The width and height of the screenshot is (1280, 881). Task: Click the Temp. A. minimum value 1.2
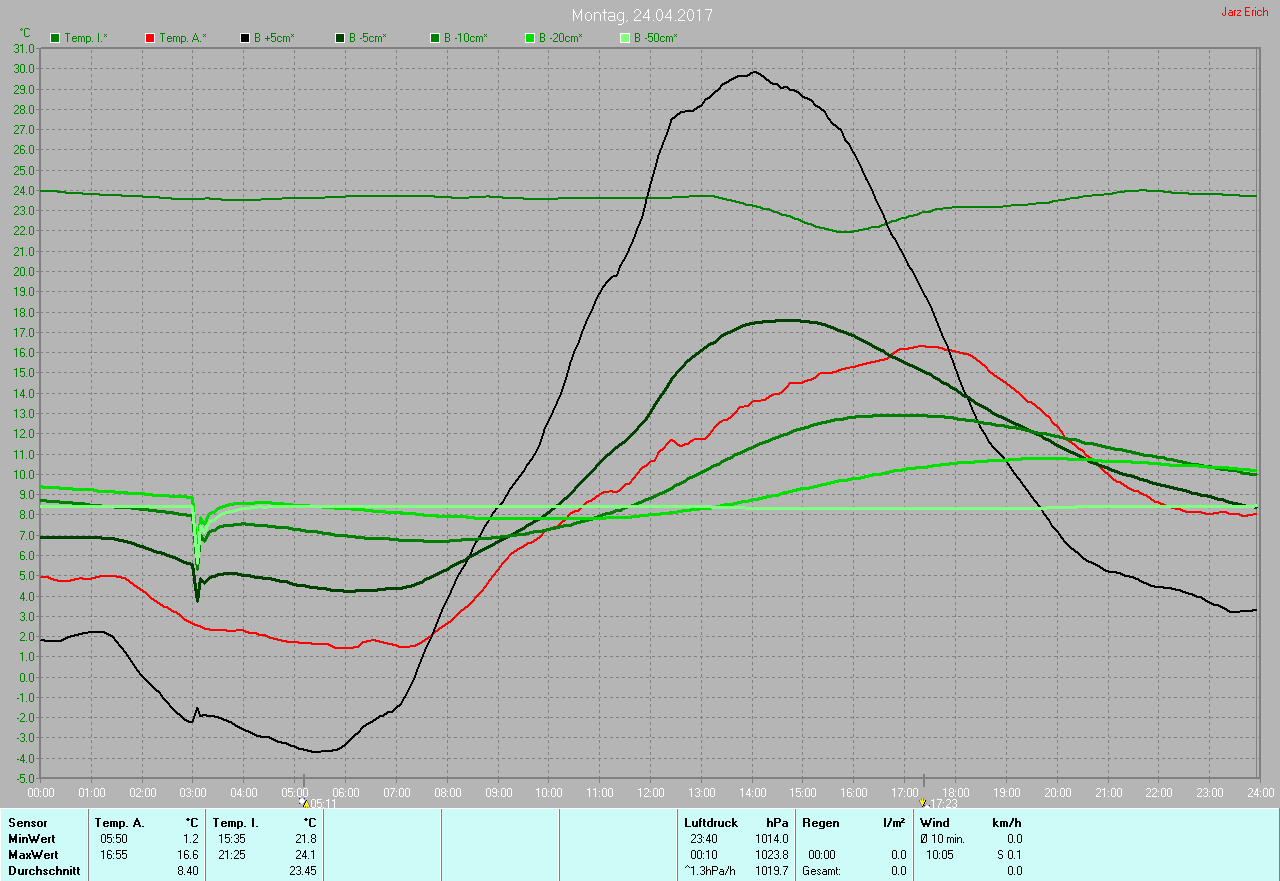click(x=191, y=839)
